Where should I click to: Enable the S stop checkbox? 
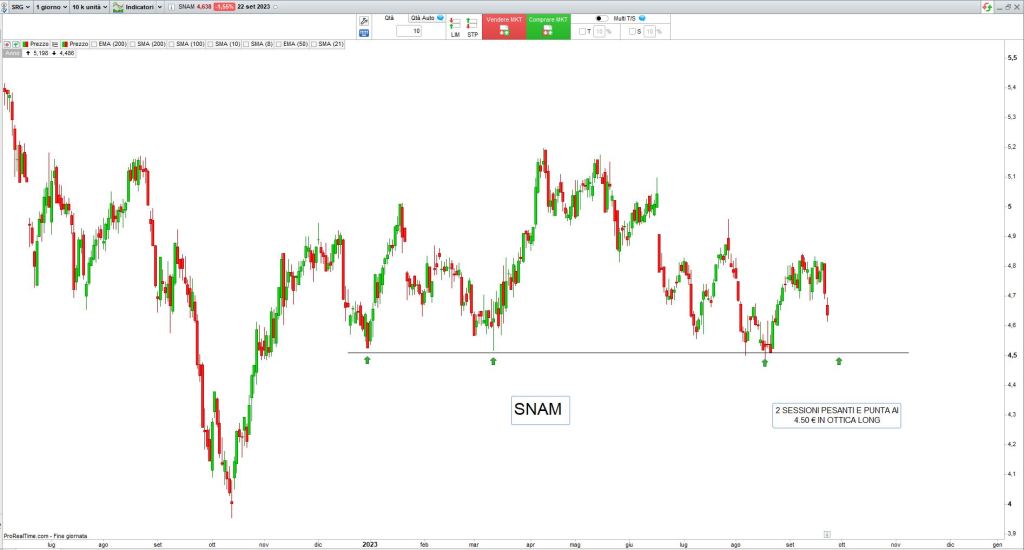pyautogui.click(x=632, y=31)
